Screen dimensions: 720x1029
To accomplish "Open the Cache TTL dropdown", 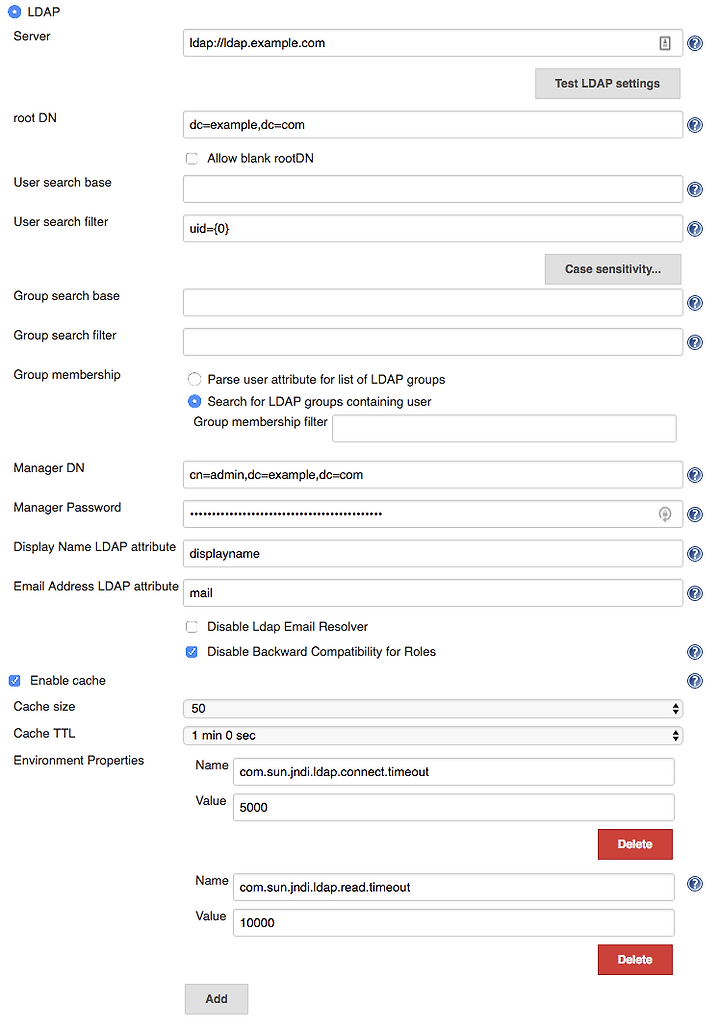I will click(x=433, y=736).
